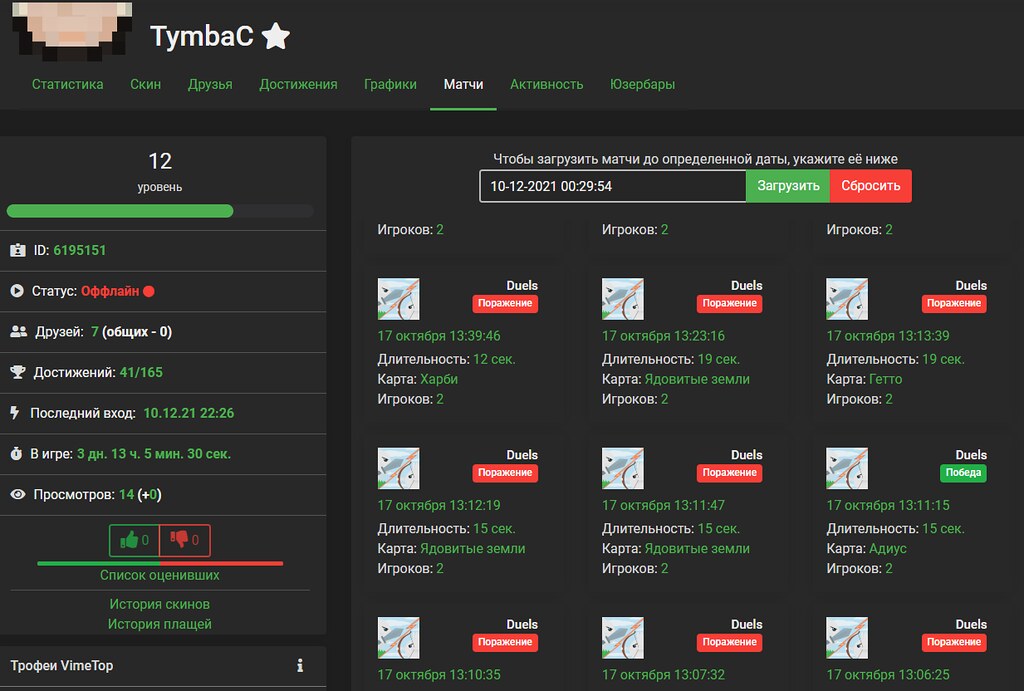Click the green level progress bar
The height and width of the screenshot is (691, 1024).
click(120, 211)
